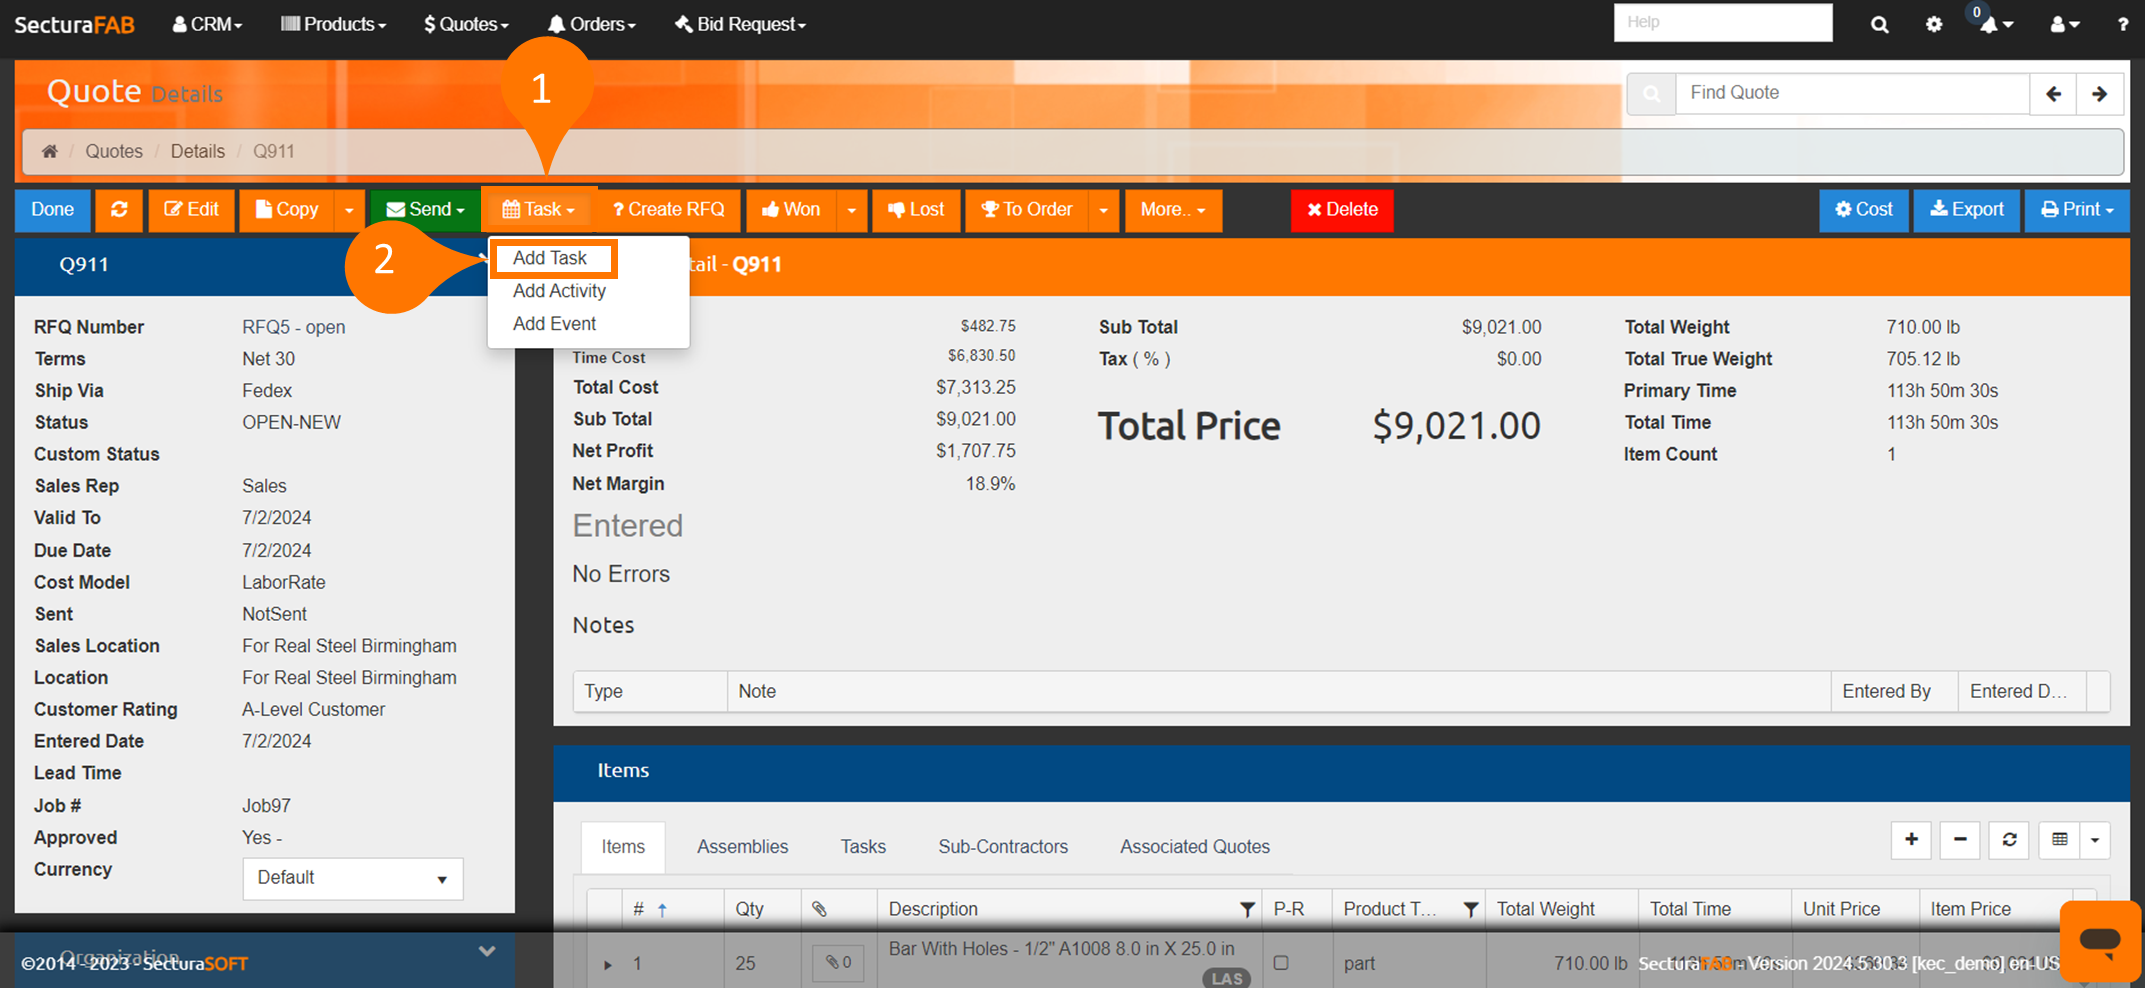Open the Copy button's dropdown arrow

pyautogui.click(x=349, y=210)
